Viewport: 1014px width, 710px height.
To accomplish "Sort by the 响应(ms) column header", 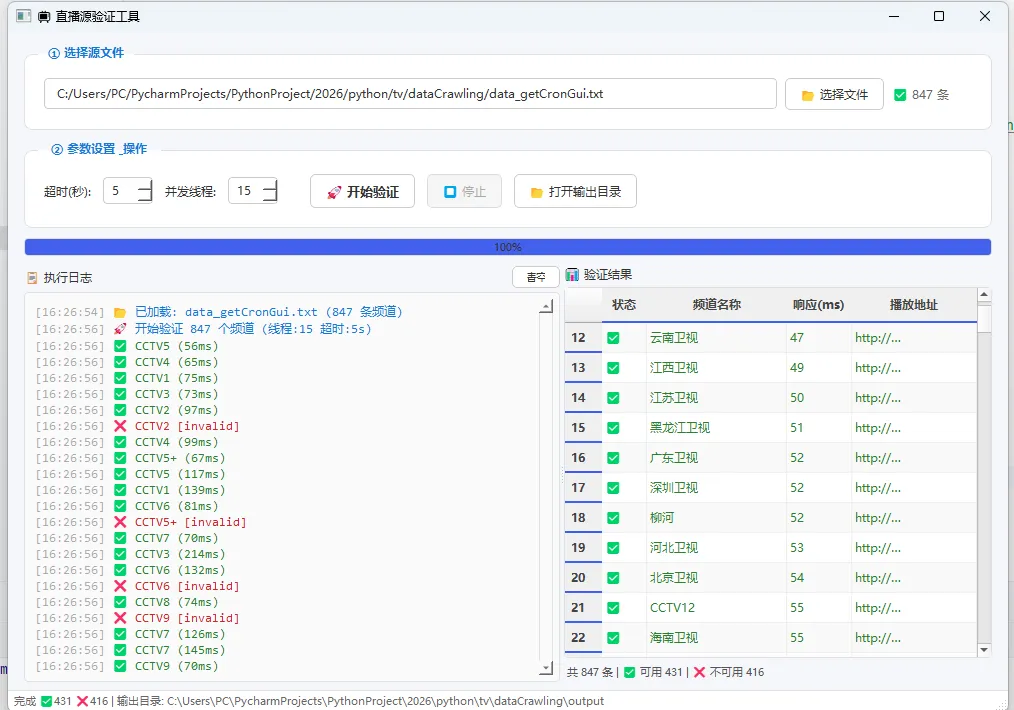I will coord(818,305).
